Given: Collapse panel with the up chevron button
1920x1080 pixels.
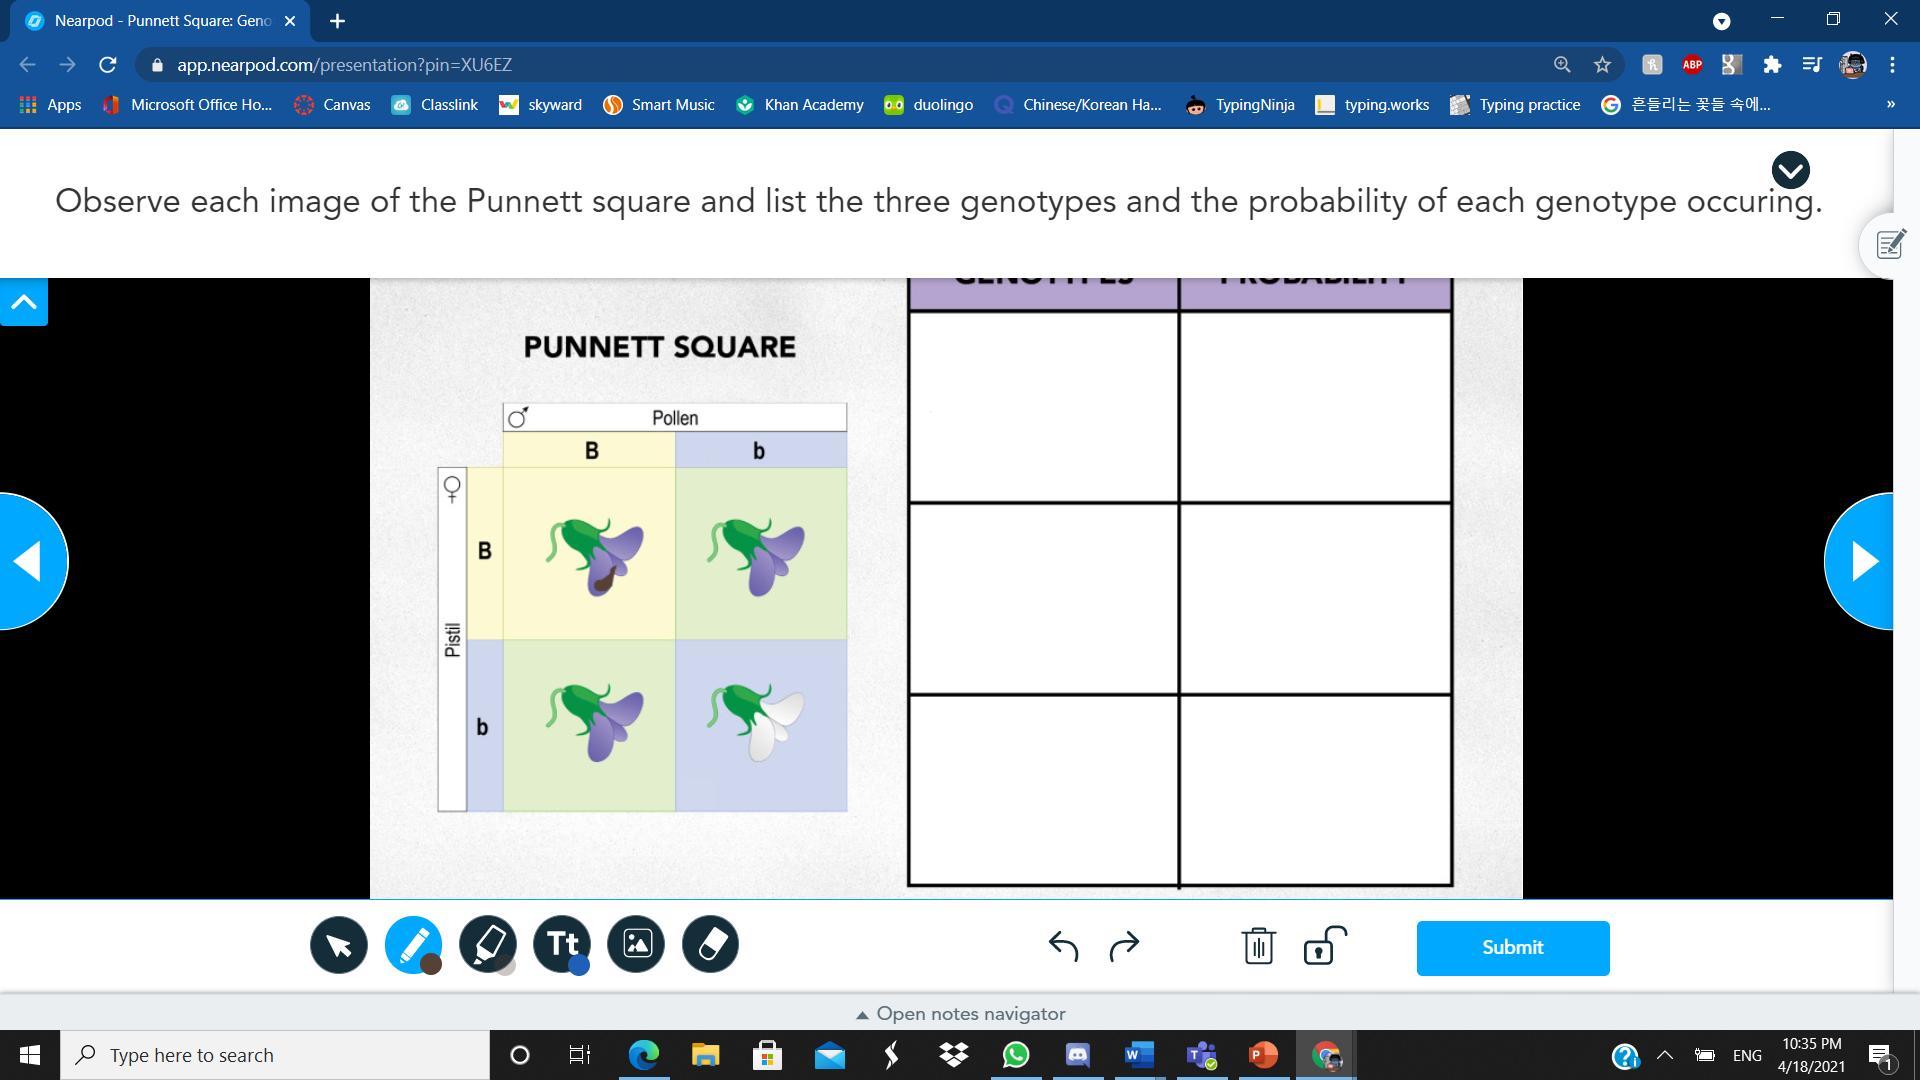Looking at the screenshot, I should pos(24,302).
